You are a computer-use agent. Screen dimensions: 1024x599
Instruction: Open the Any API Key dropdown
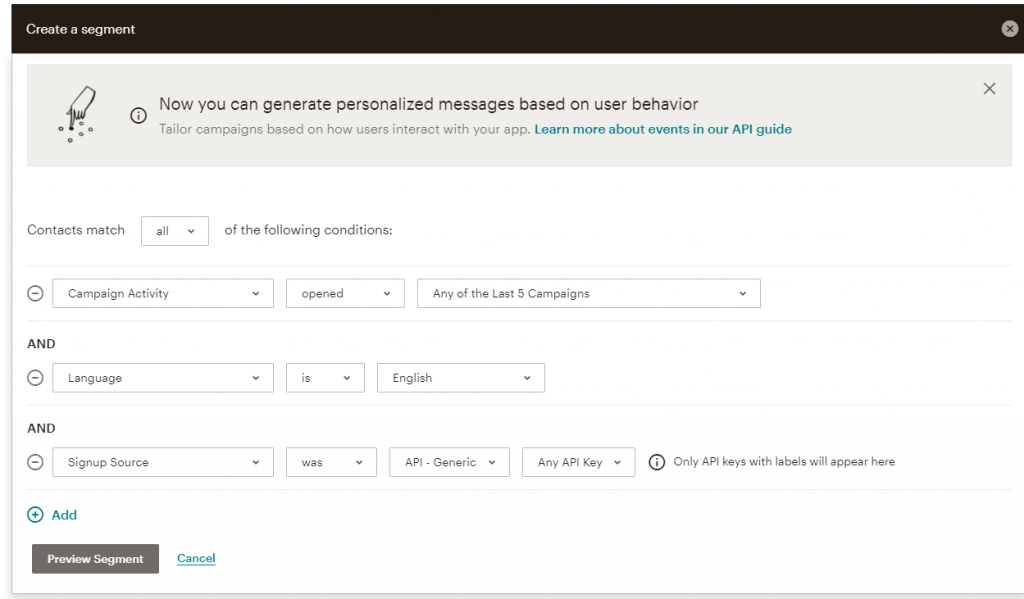tap(579, 462)
